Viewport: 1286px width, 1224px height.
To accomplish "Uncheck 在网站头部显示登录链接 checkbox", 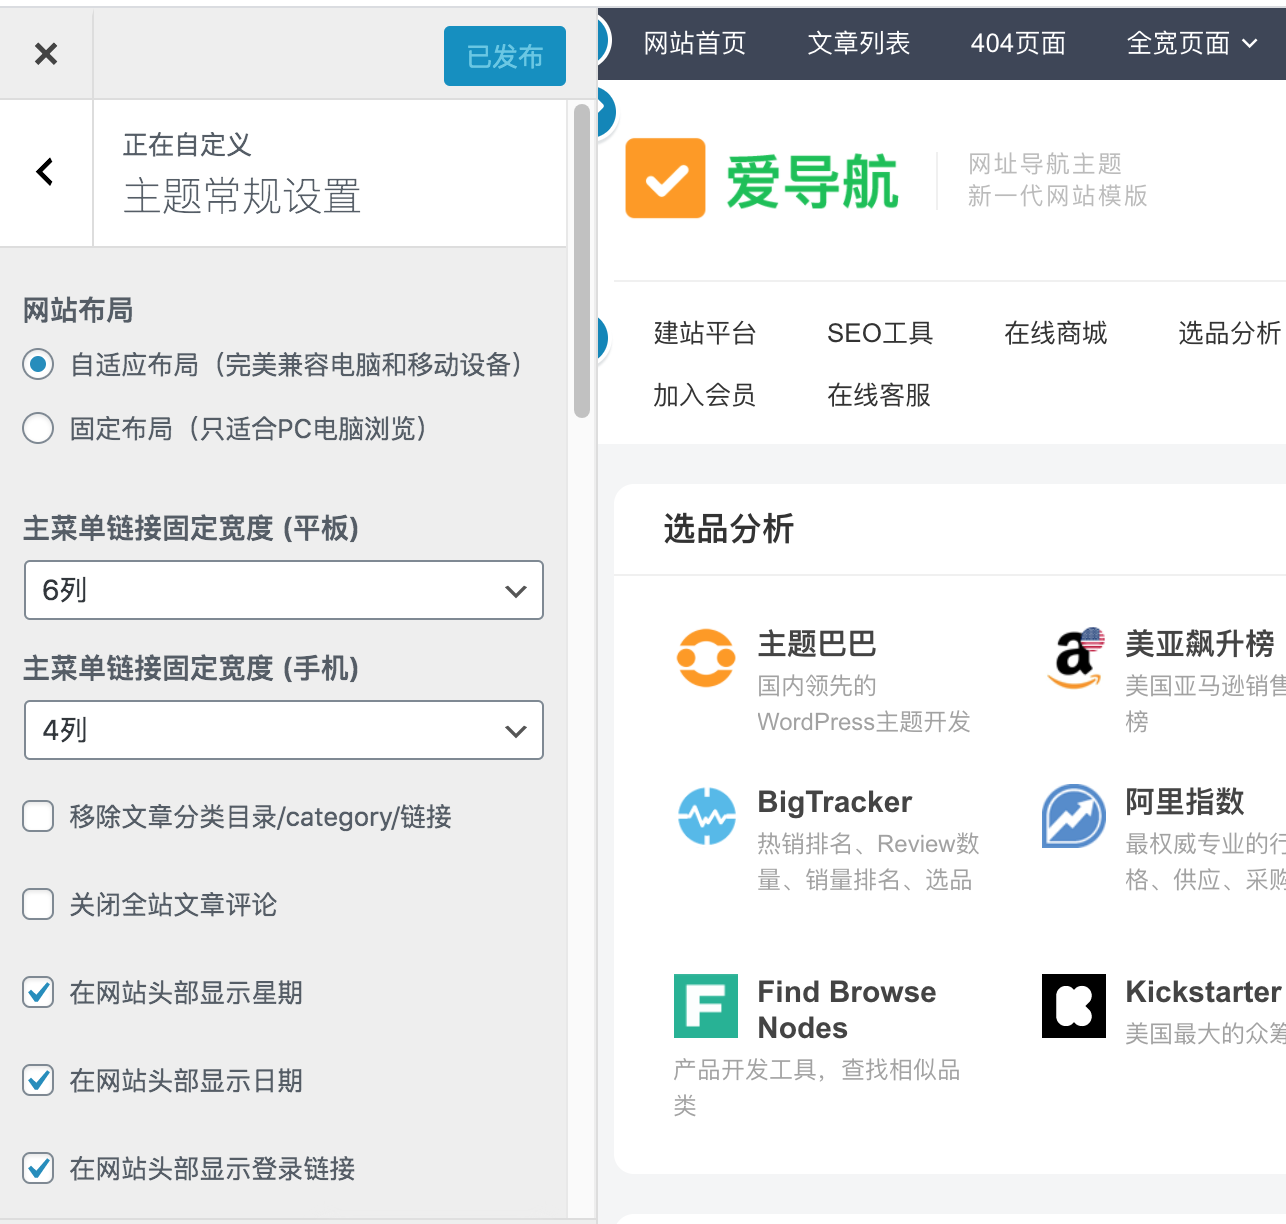I will 38,1169.
